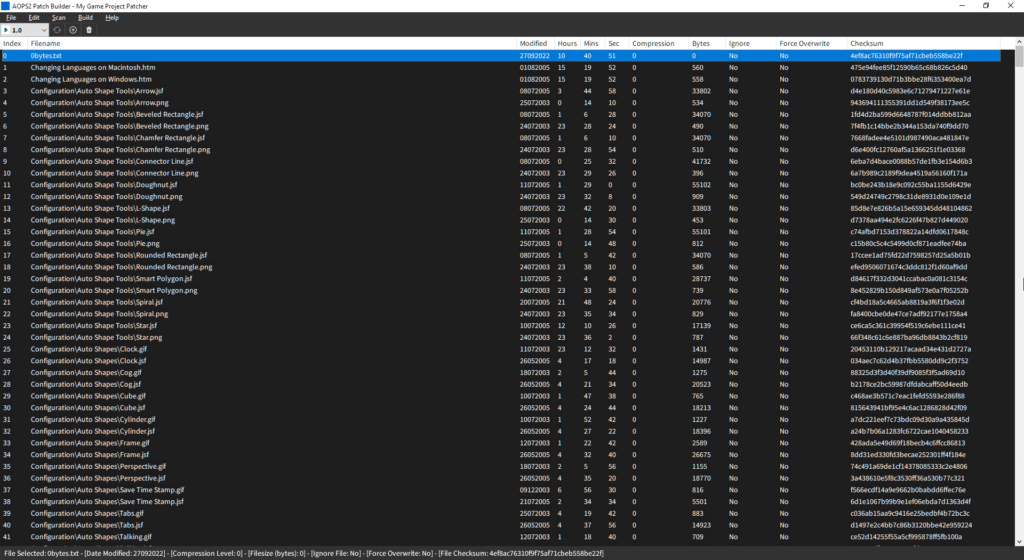Image resolution: width=1024 pixels, height=560 pixels.
Task: Click the refresh icon in the toolbar
Action: tap(57, 30)
